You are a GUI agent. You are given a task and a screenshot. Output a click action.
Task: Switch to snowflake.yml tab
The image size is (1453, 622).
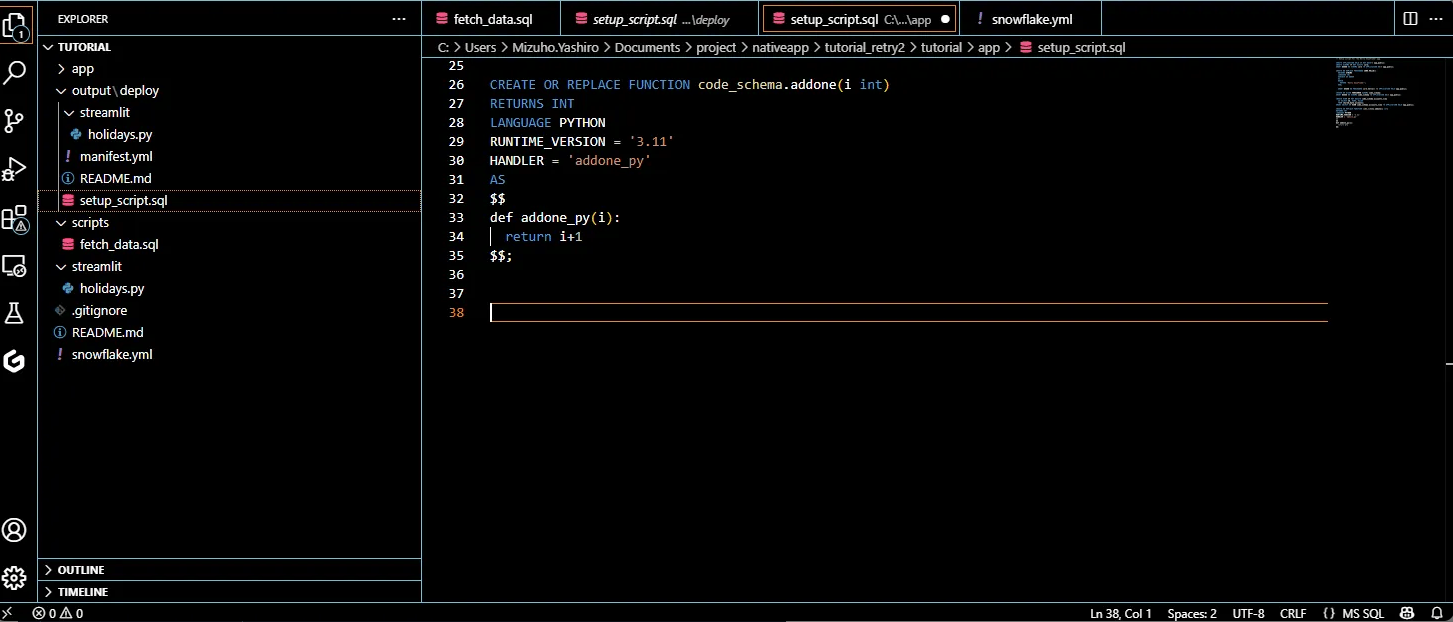tap(1031, 19)
